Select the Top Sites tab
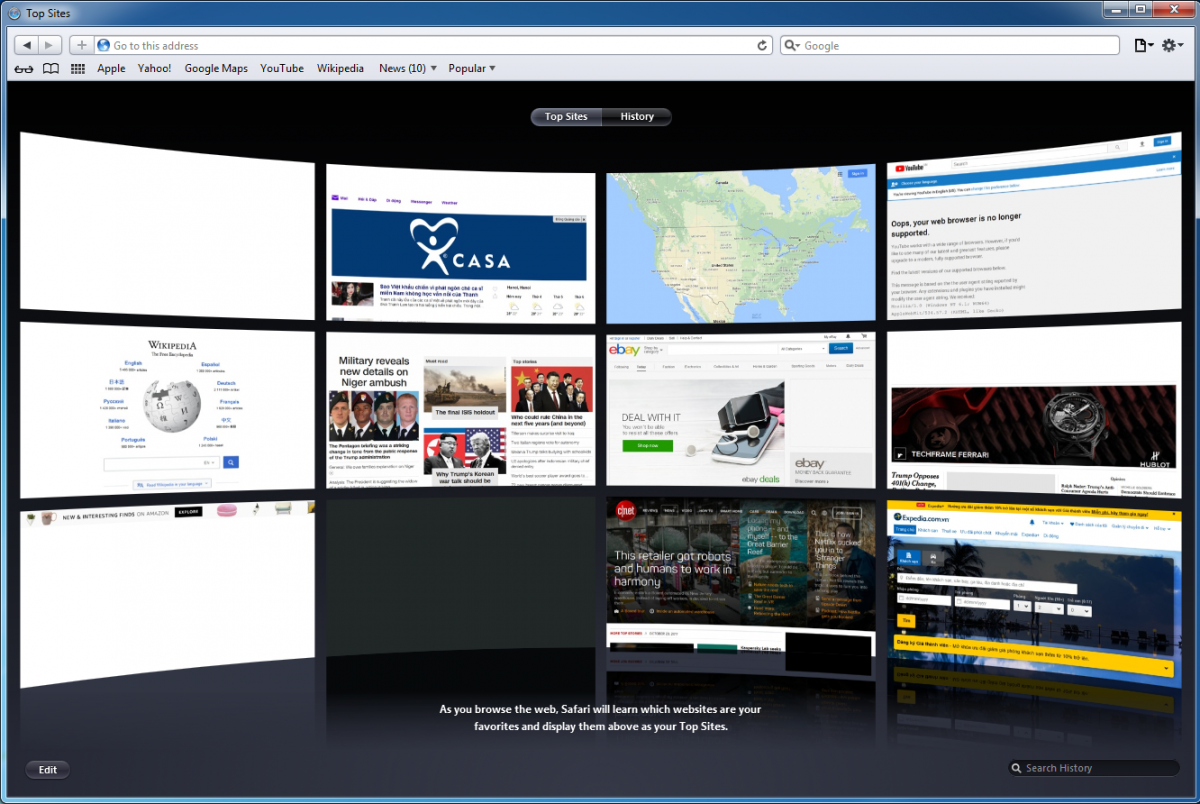The height and width of the screenshot is (804, 1200). click(566, 117)
